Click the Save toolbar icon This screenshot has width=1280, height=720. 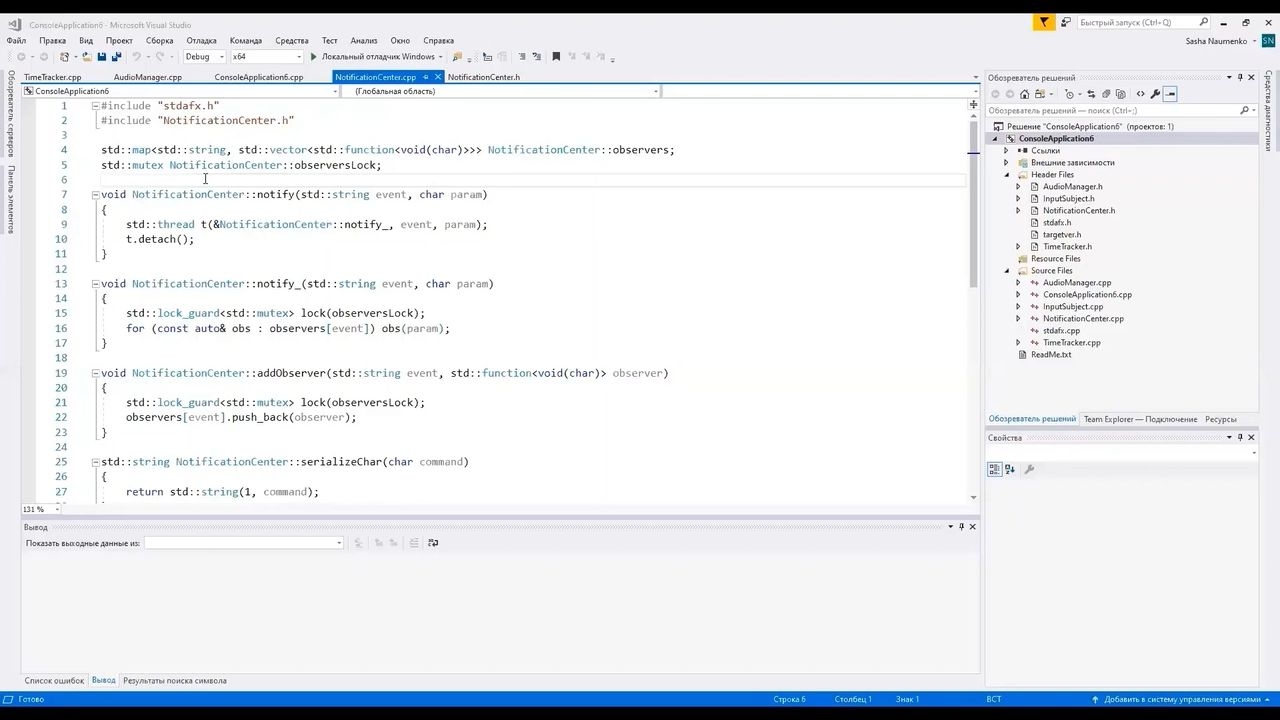point(102,57)
